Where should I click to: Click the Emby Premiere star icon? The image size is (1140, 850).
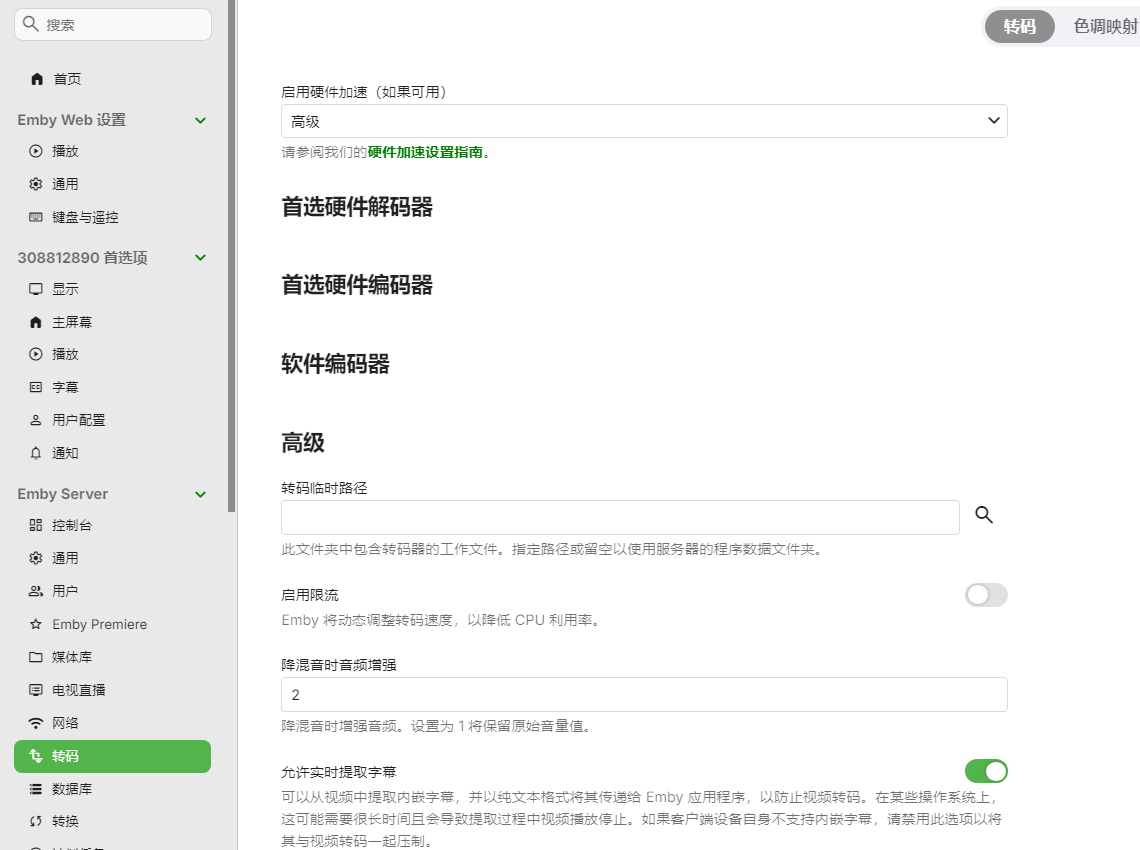click(36, 624)
